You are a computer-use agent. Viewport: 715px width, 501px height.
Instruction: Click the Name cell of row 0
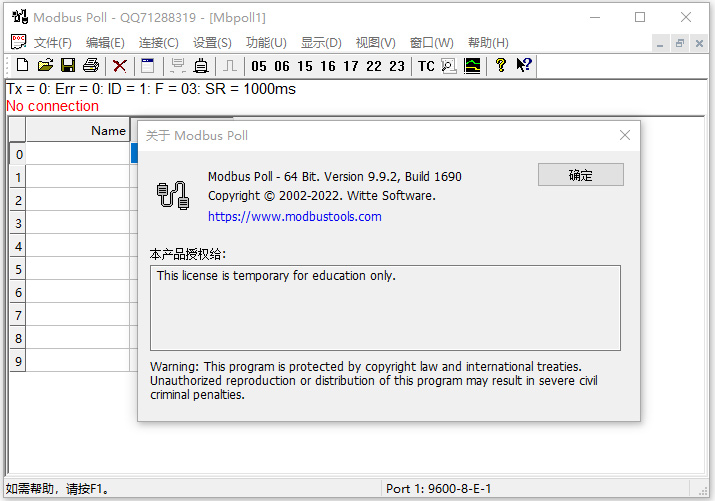pyautogui.click(x=78, y=154)
